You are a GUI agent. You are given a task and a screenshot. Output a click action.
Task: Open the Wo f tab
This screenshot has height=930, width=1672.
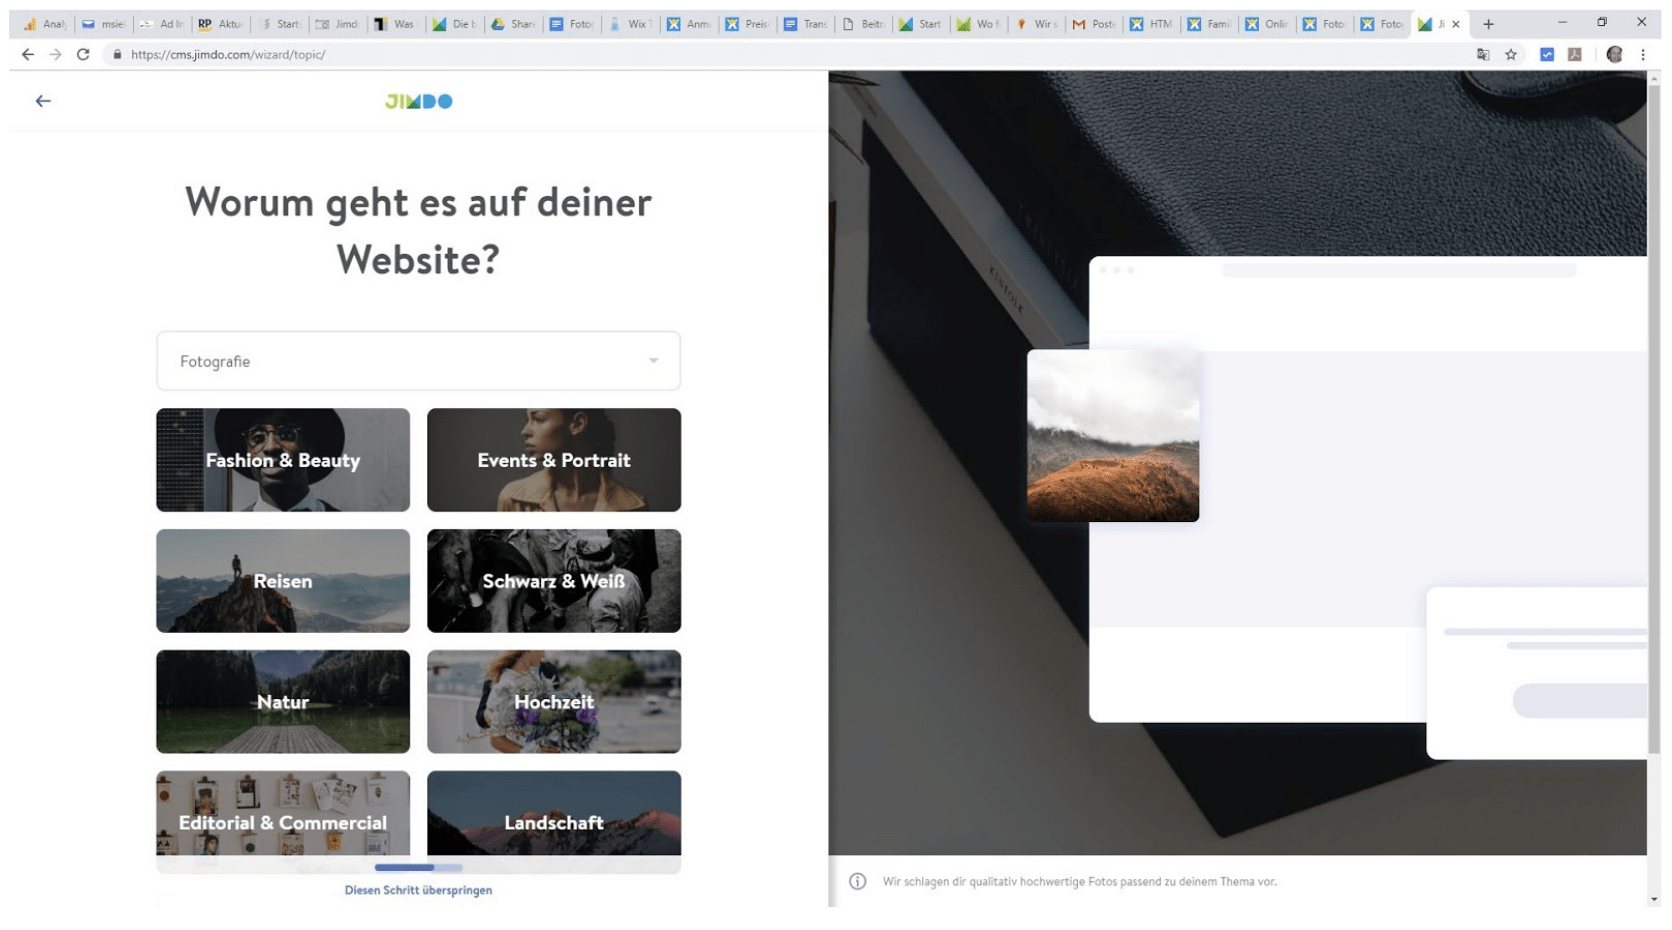977,24
